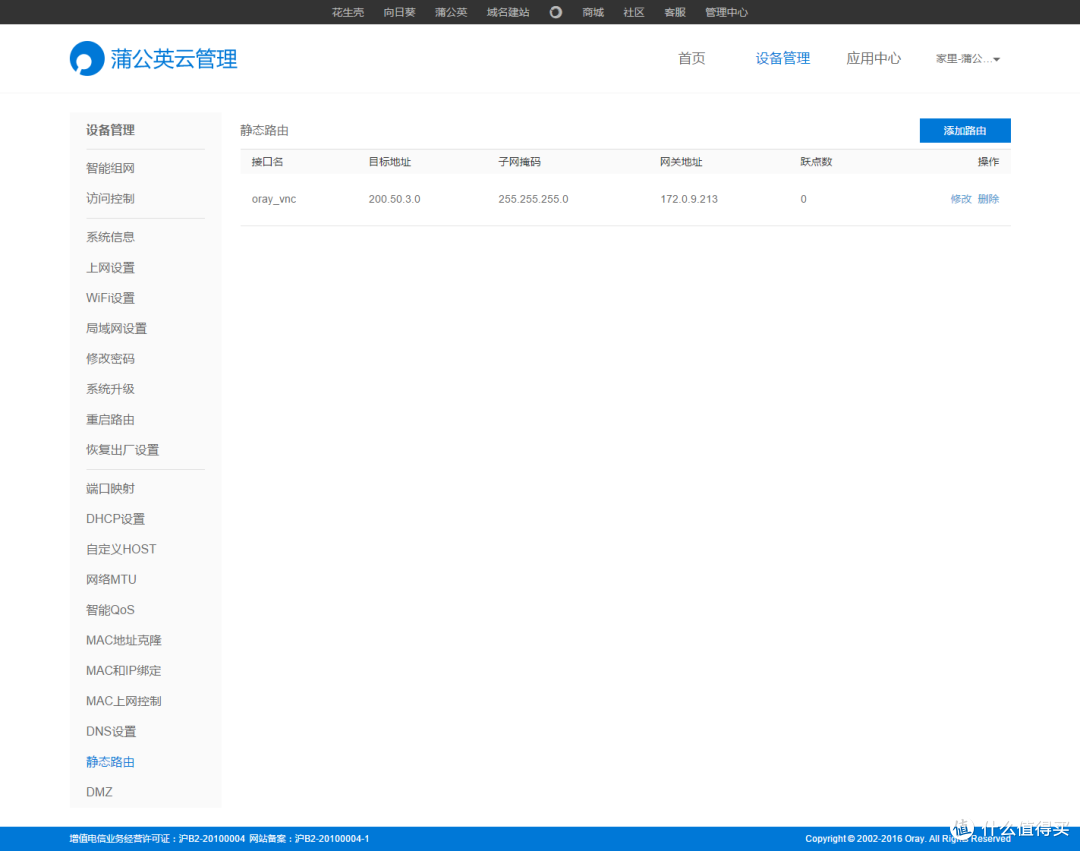Open the 家里-蒲公... account dropdown
The image size is (1080, 851).
click(968, 59)
